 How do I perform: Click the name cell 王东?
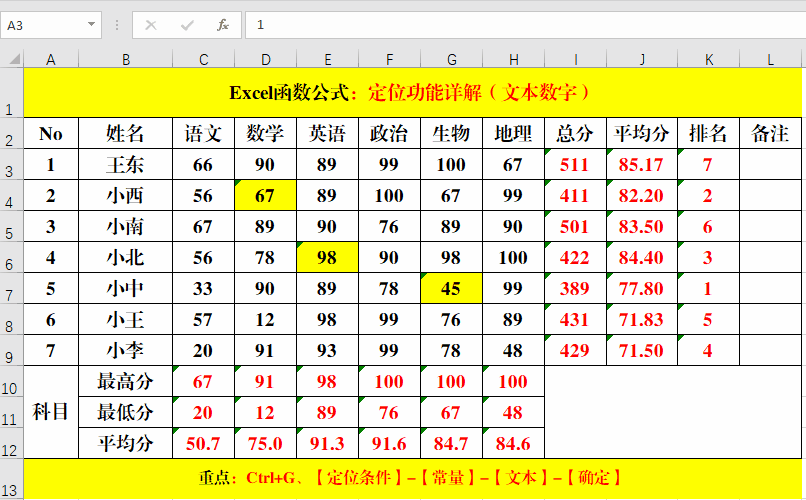coord(126,165)
